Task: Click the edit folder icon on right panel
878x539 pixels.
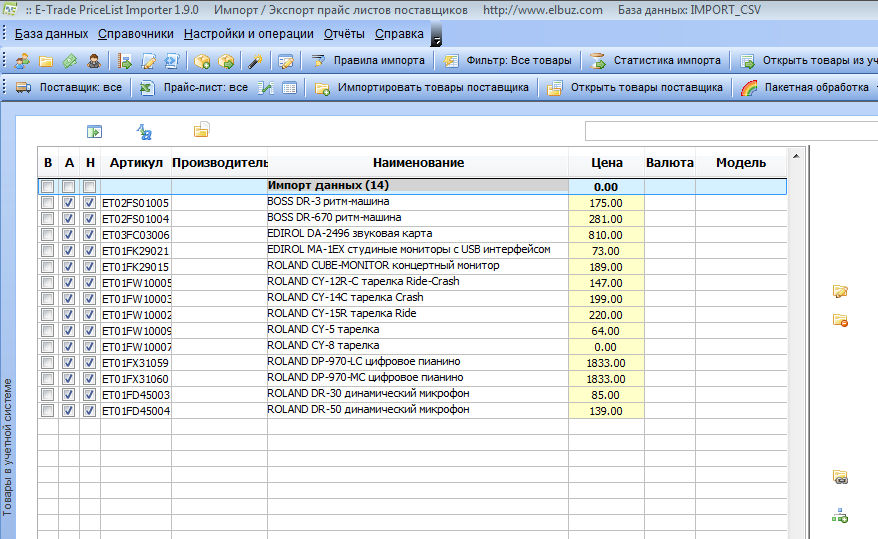Action: tap(840, 291)
